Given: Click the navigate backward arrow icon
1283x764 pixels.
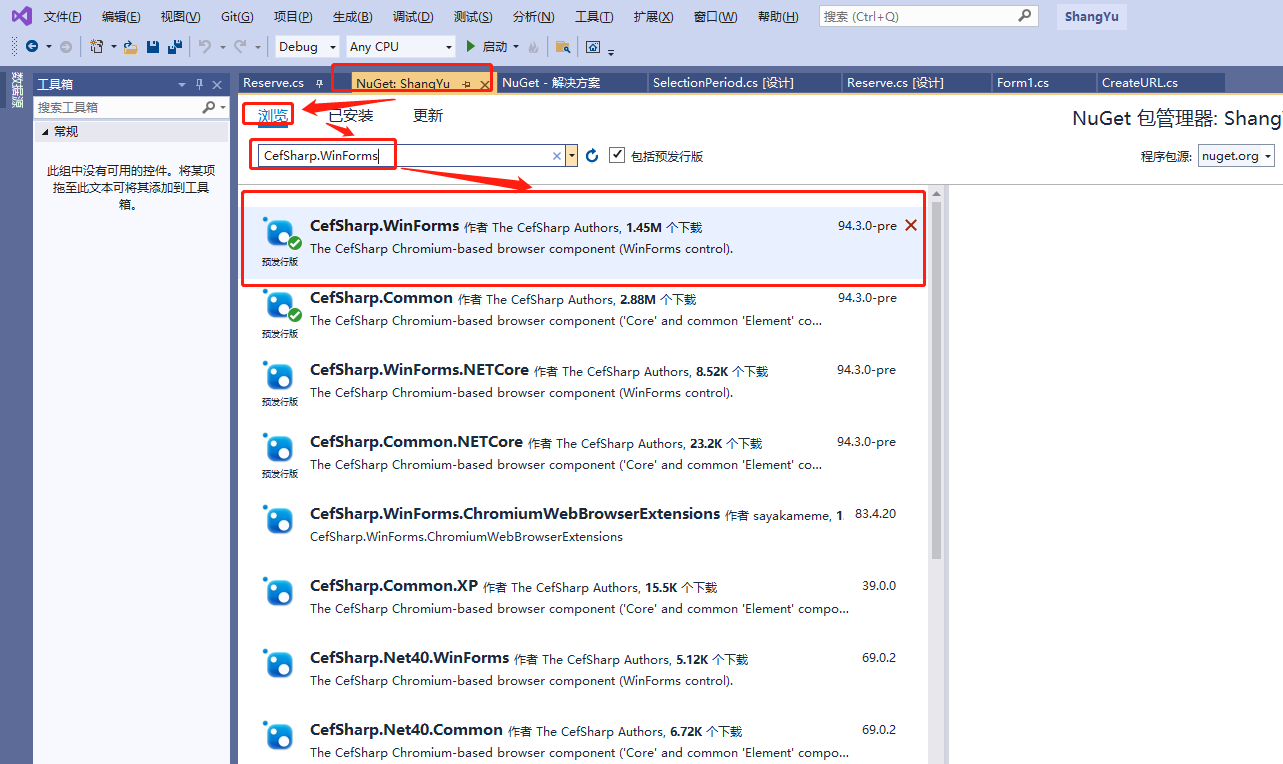Looking at the screenshot, I should [32, 47].
